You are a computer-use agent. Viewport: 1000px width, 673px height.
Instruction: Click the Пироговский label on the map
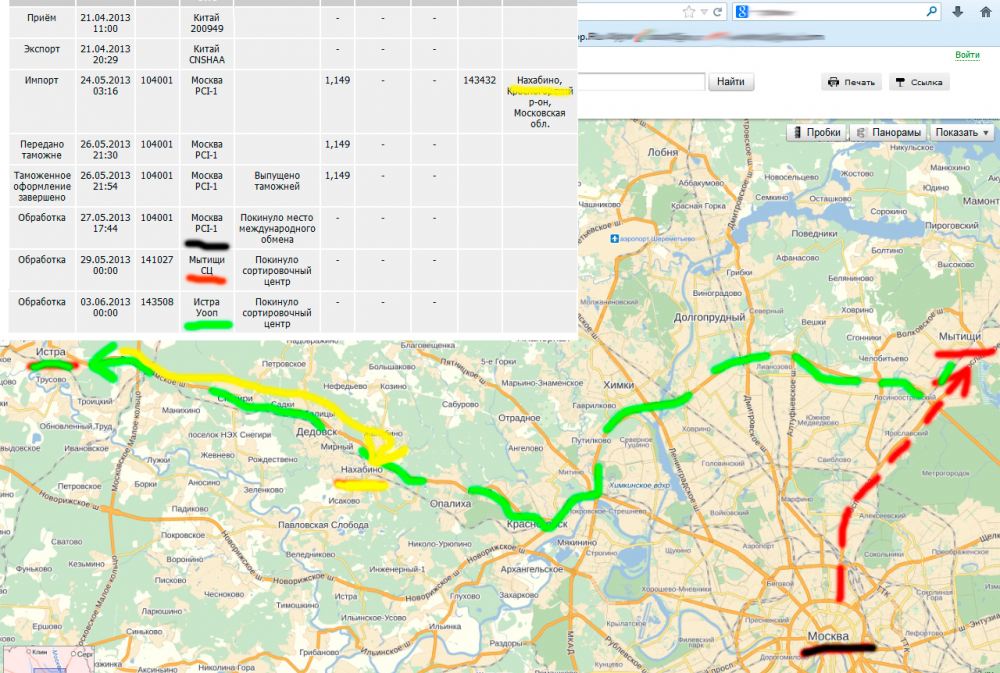tap(952, 225)
